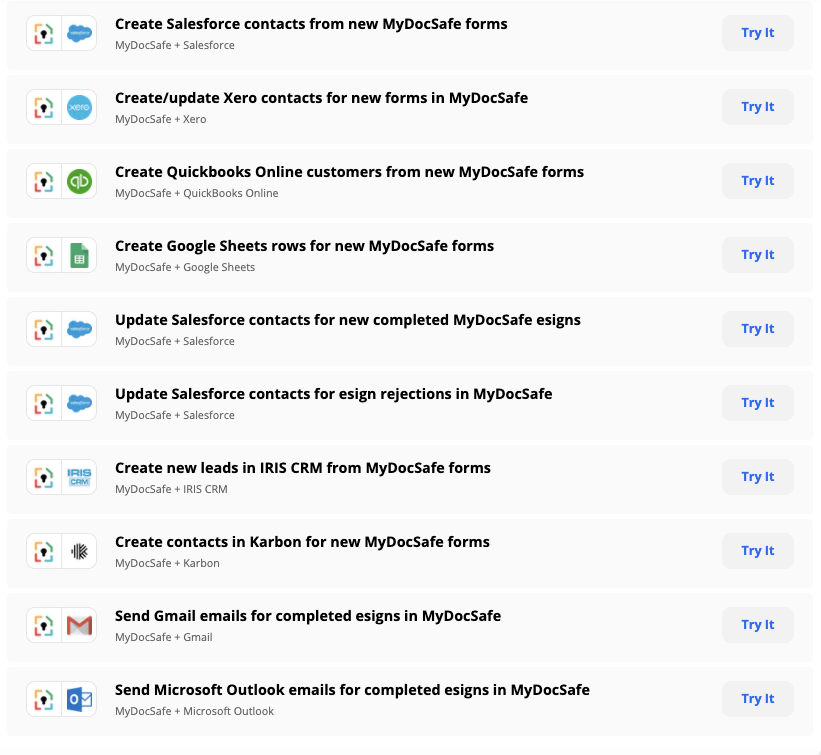Open 'Update Salesforce contacts for new completed' title
The image size is (821, 755).
pos(347,320)
